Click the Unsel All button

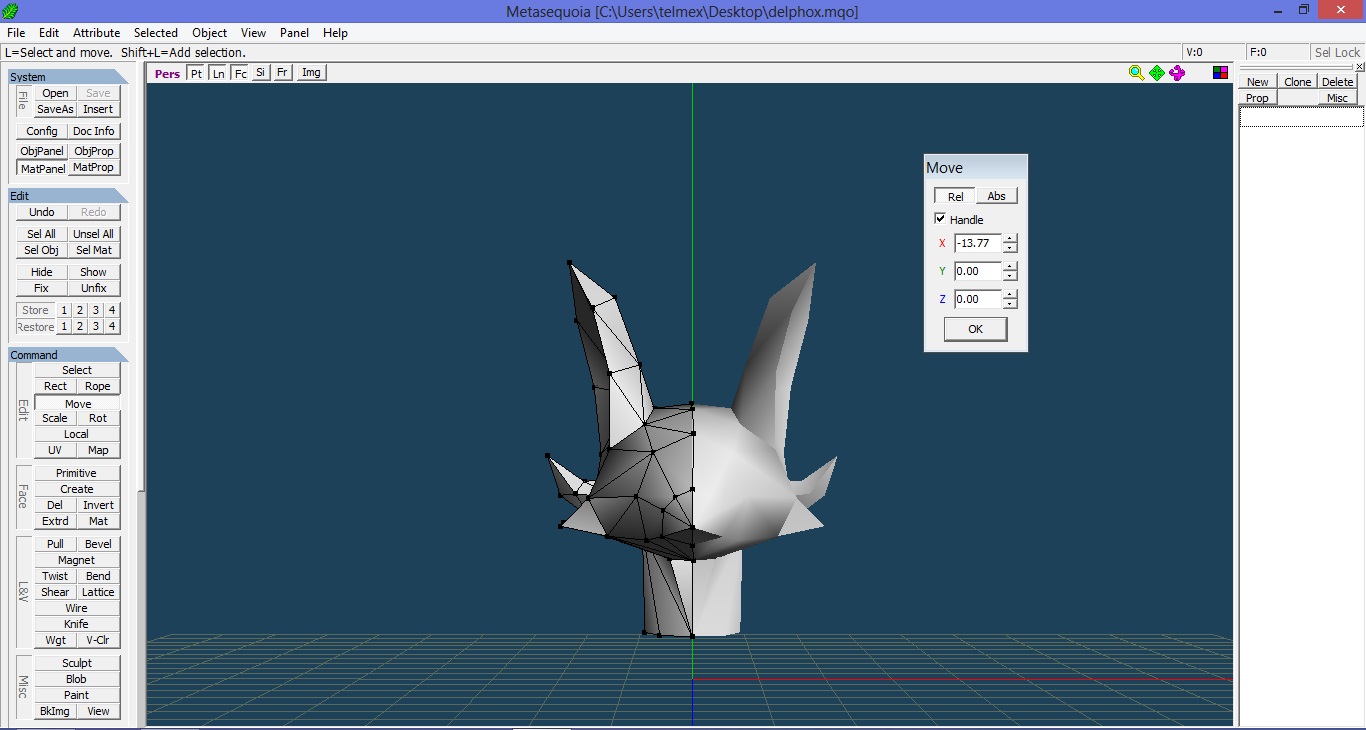(94, 234)
